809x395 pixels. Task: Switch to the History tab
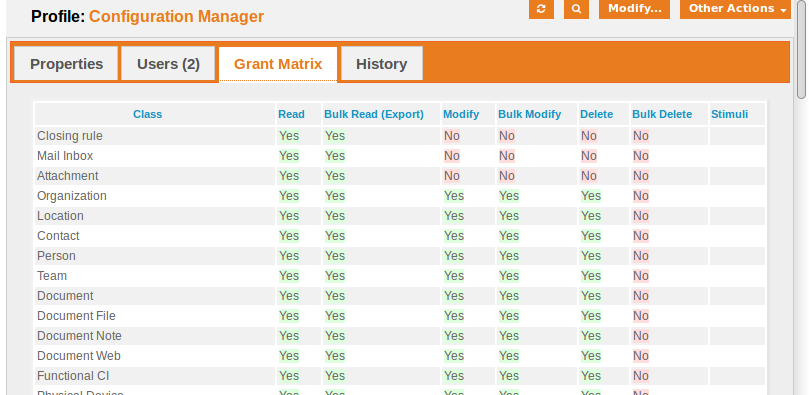click(x=382, y=64)
